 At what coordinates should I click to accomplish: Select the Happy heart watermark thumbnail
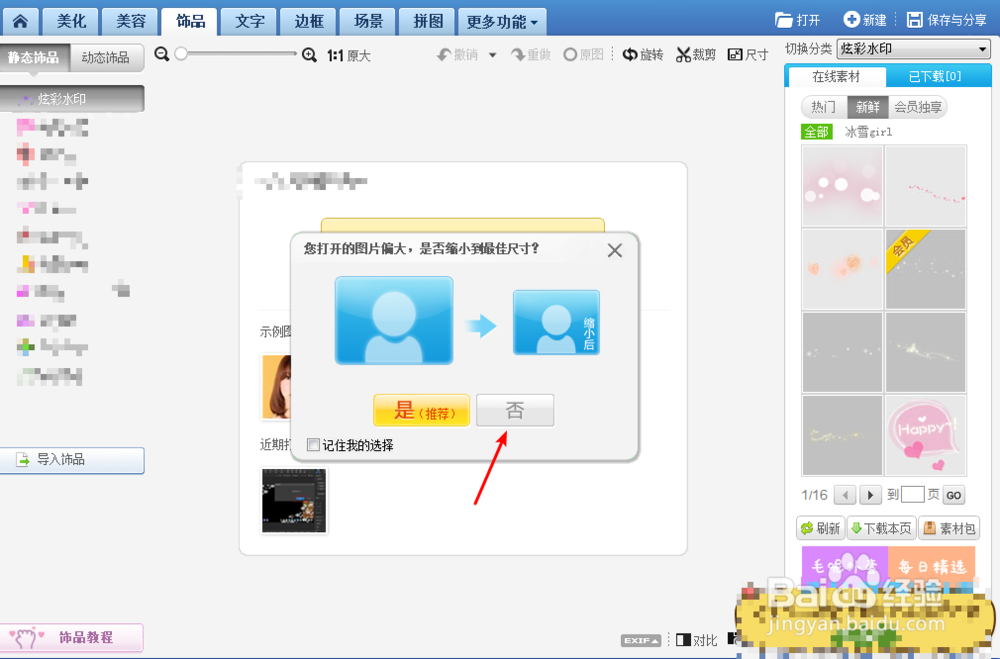(925, 434)
